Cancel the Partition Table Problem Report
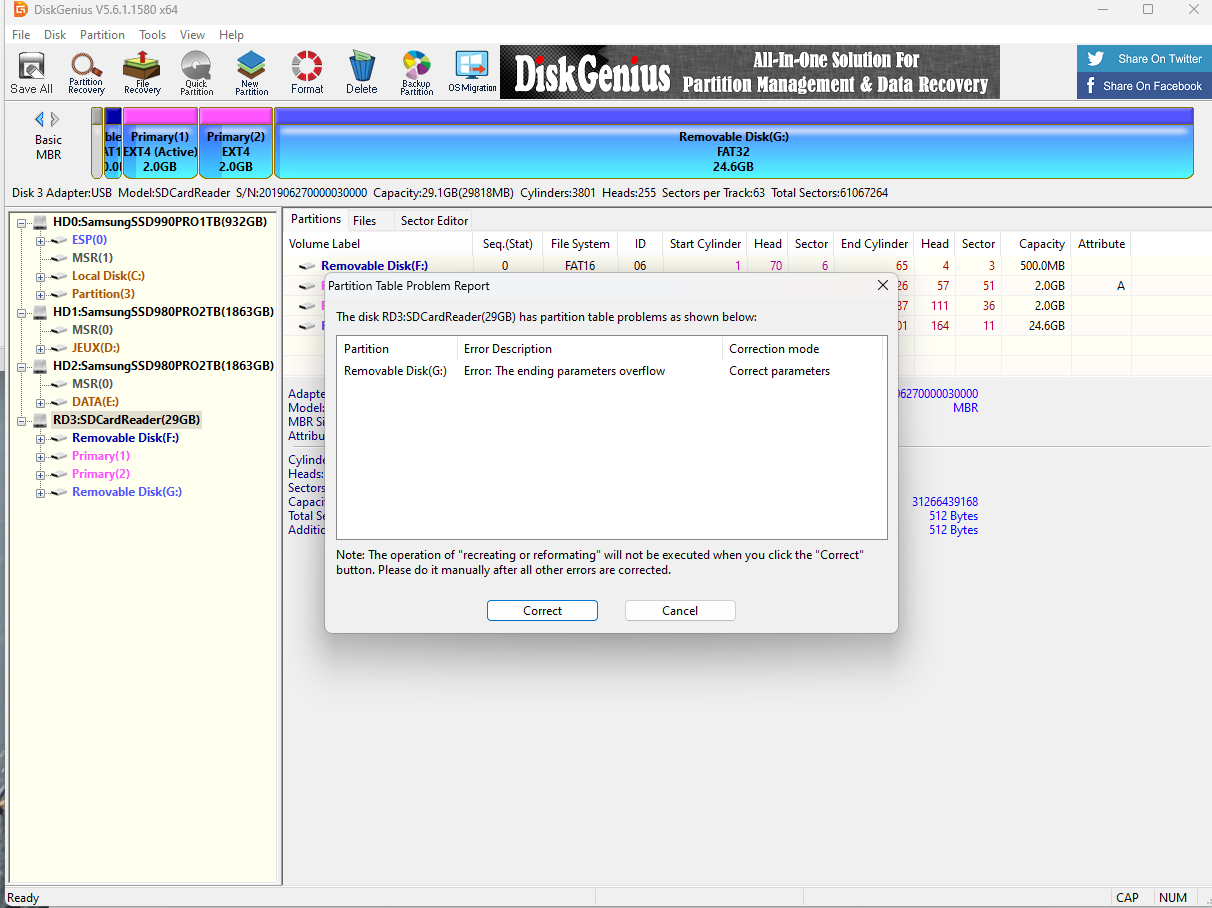Screen dimensions: 1212x908 pos(680,611)
